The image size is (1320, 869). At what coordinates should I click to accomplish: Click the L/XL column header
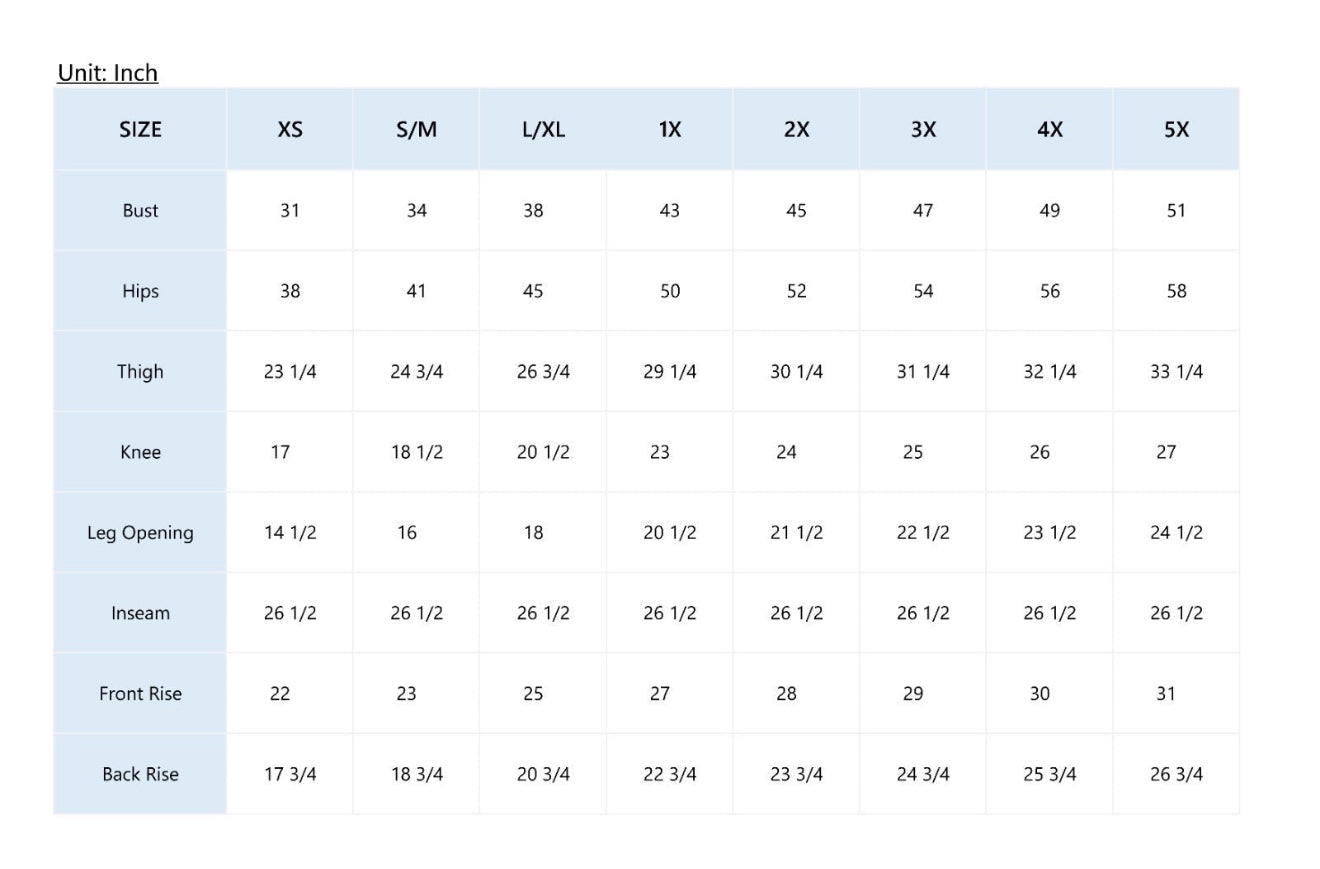(x=543, y=129)
